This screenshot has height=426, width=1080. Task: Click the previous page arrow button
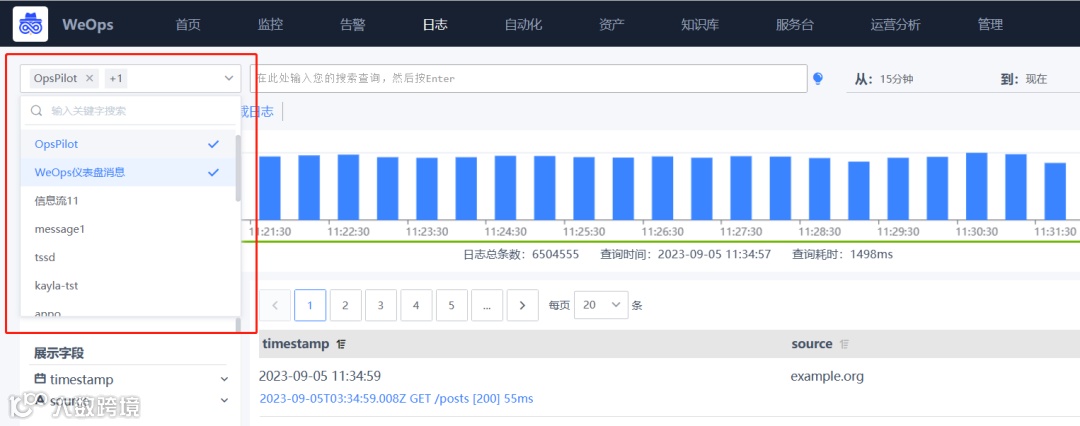[275, 305]
